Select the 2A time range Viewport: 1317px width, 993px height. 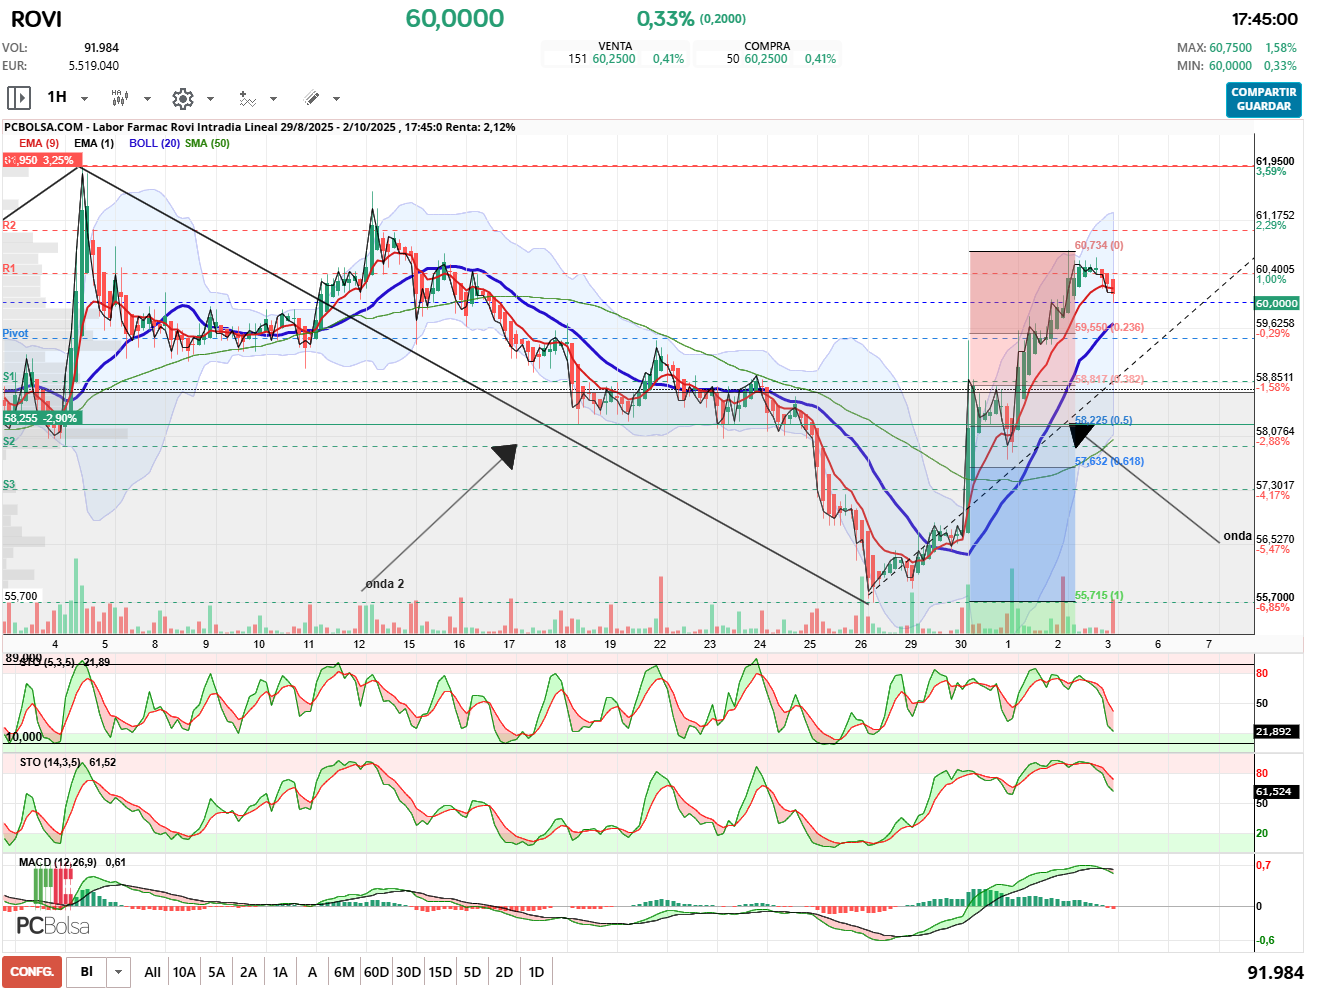tap(248, 972)
